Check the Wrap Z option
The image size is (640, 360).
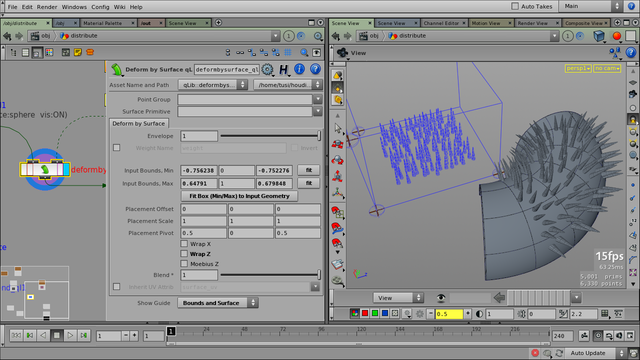184,253
